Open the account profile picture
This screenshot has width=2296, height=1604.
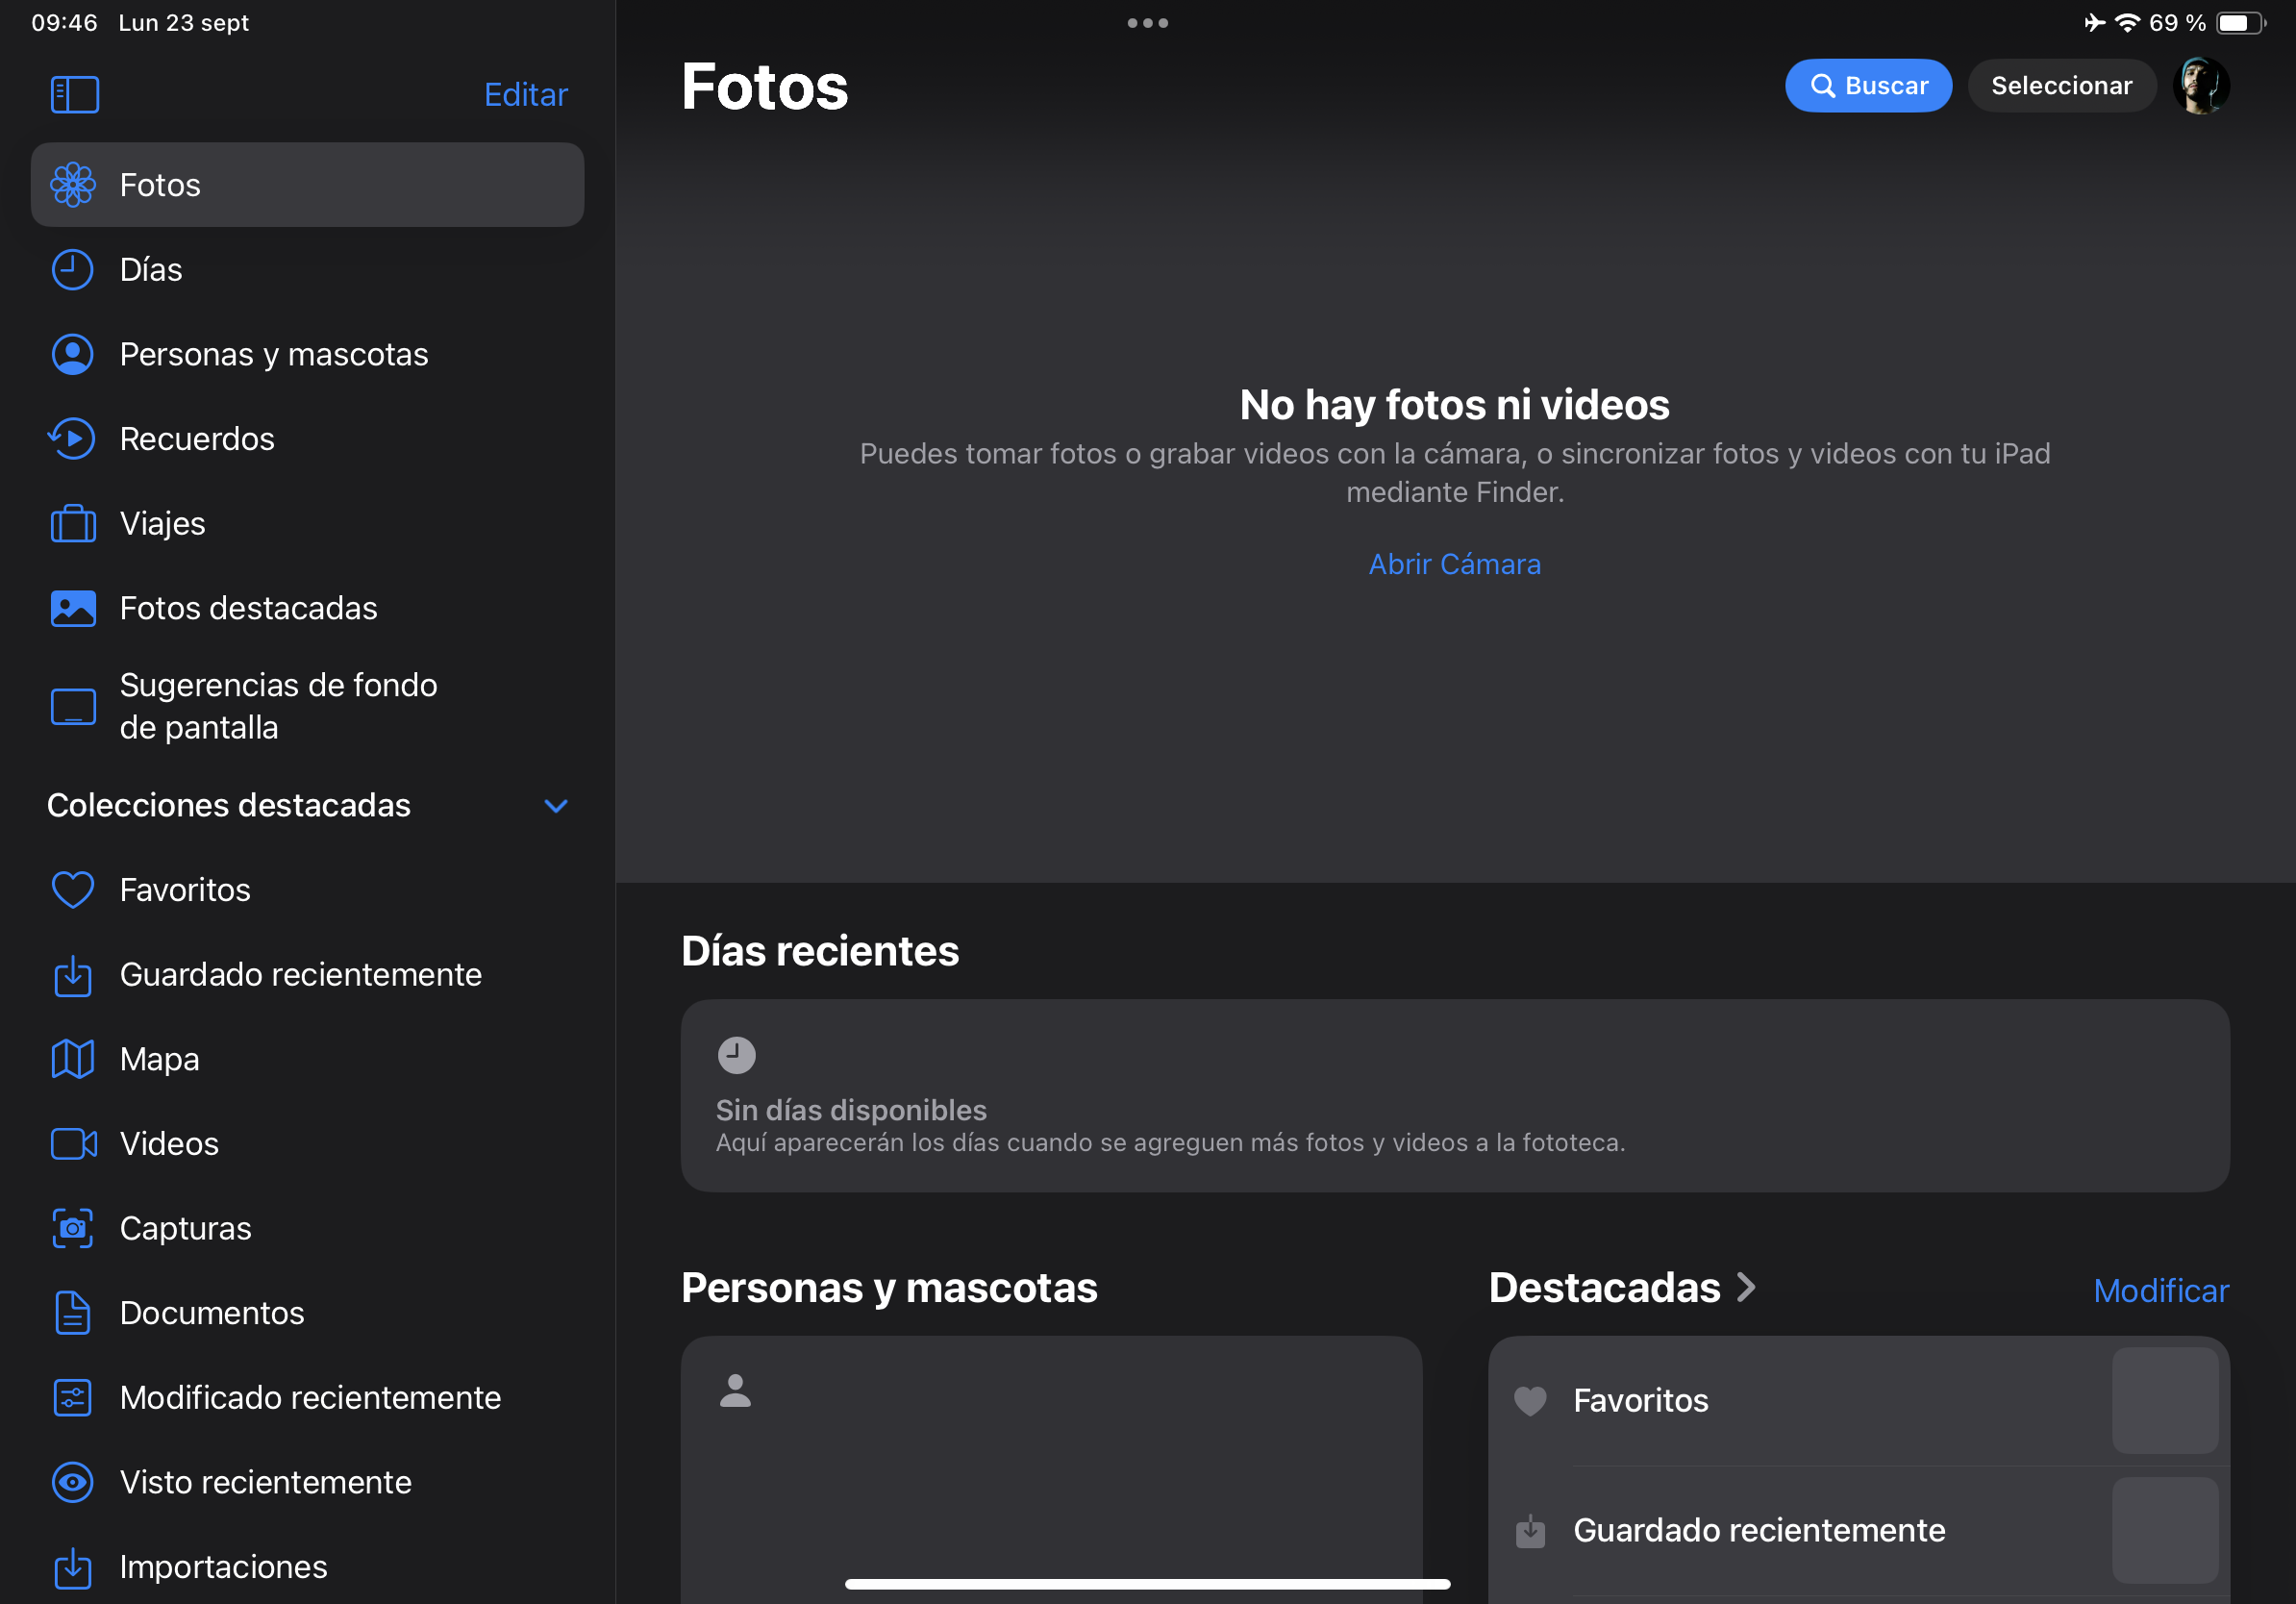tap(2200, 86)
